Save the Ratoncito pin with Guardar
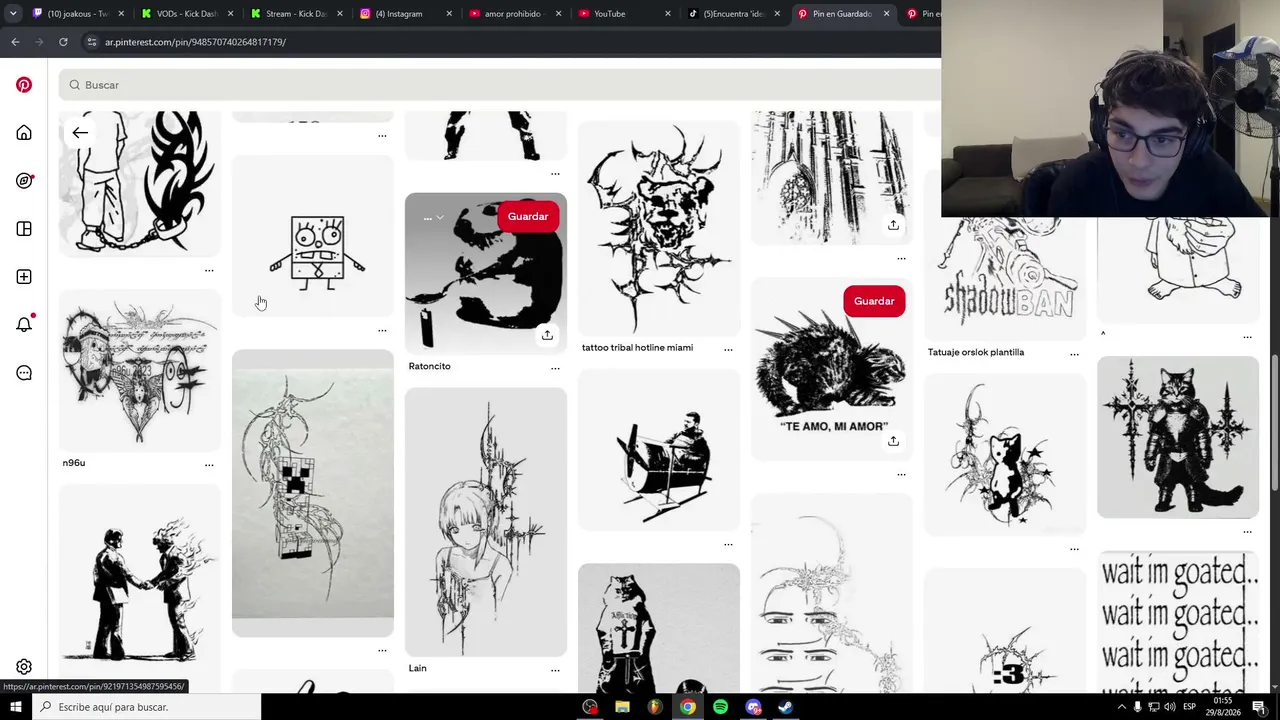Screen dimensions: 1280x720 pos(528,217)
